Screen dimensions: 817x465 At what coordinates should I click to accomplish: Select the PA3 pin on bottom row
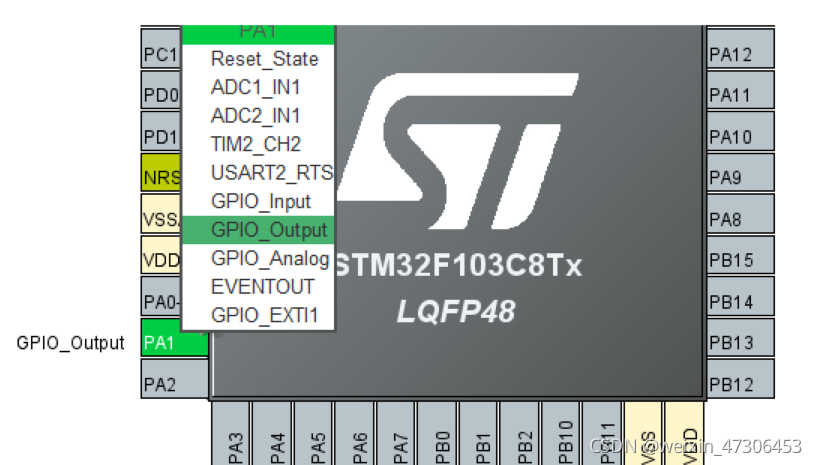tap(231, 433)
